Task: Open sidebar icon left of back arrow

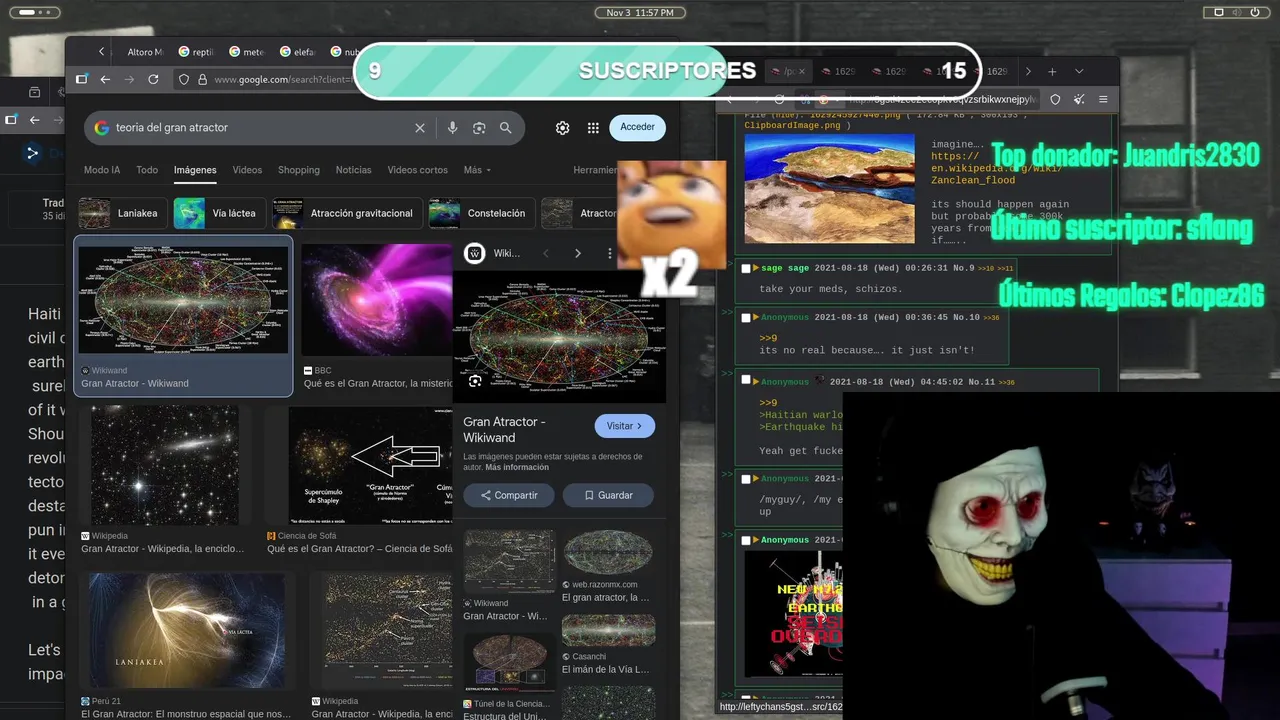Action: tap(81, 79)
